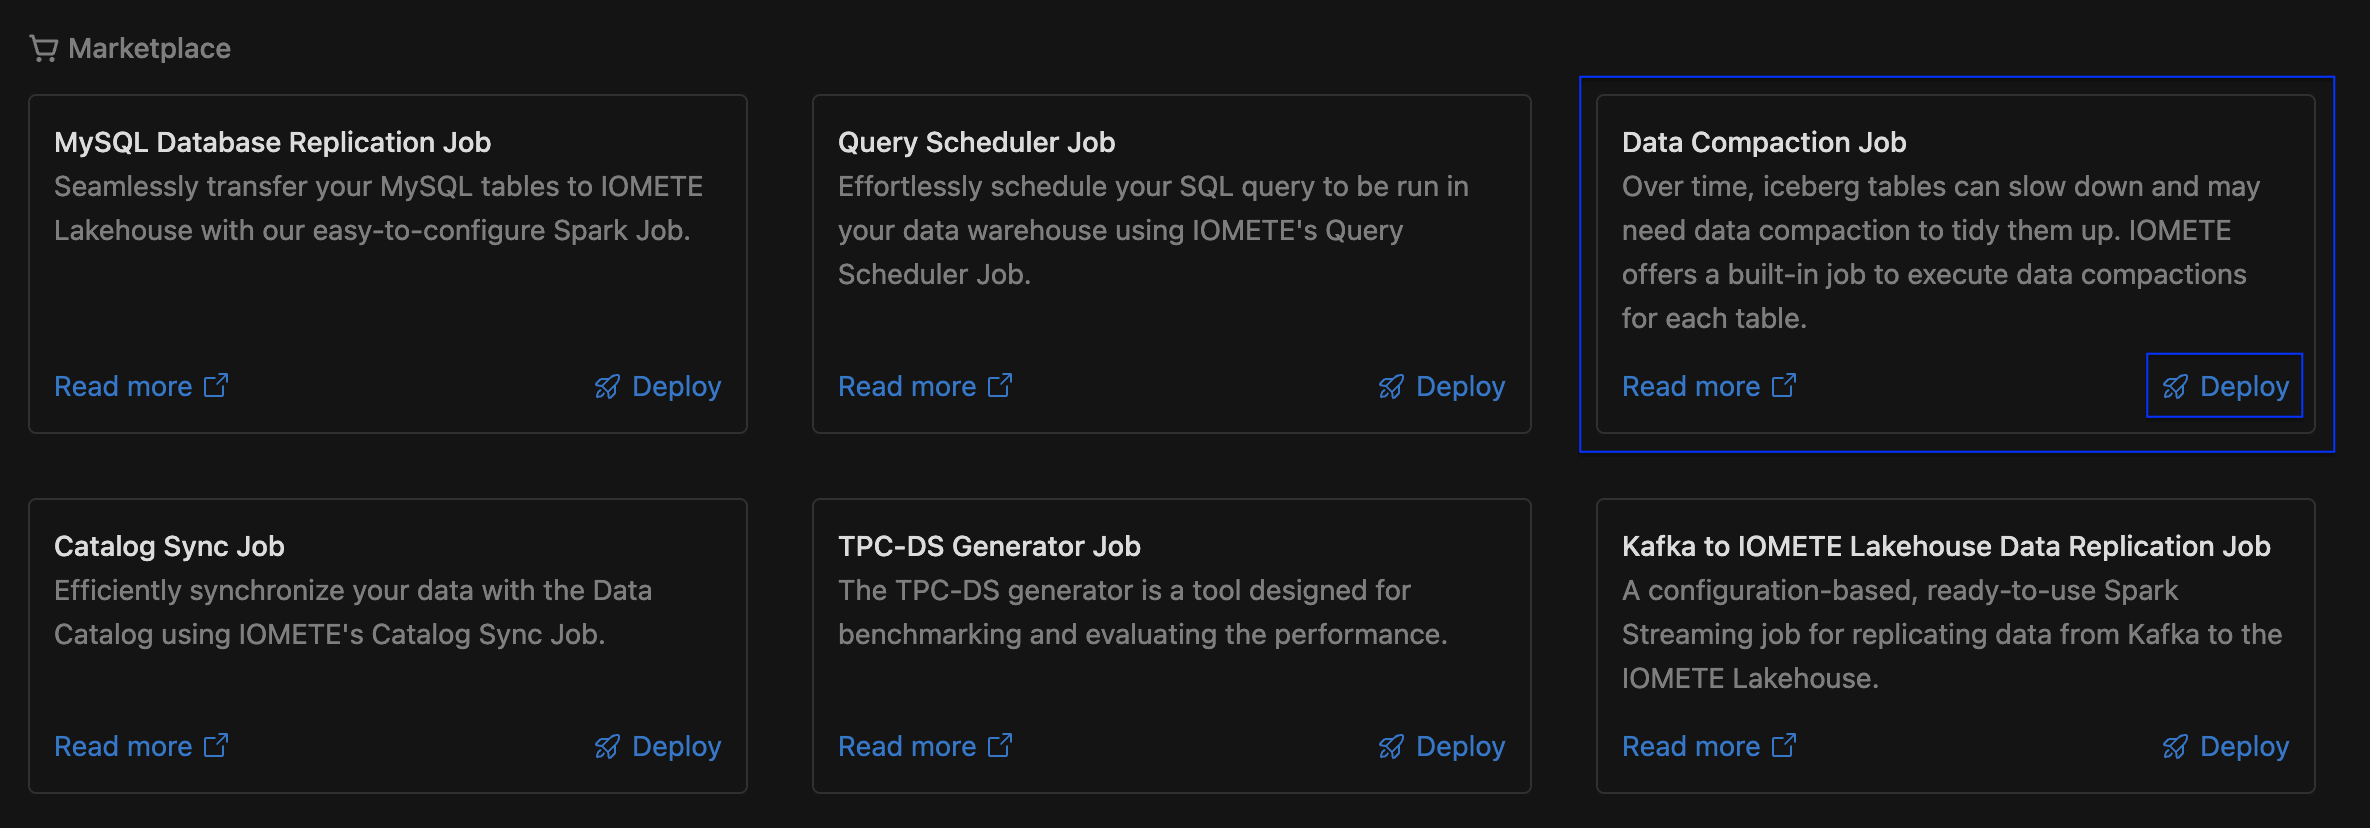Image resolution: width=2370 pixels, height=828 pixels.
Task: Deploy the Data Compaction Job
Action: pyautogui.click(x=2225, y=386)
